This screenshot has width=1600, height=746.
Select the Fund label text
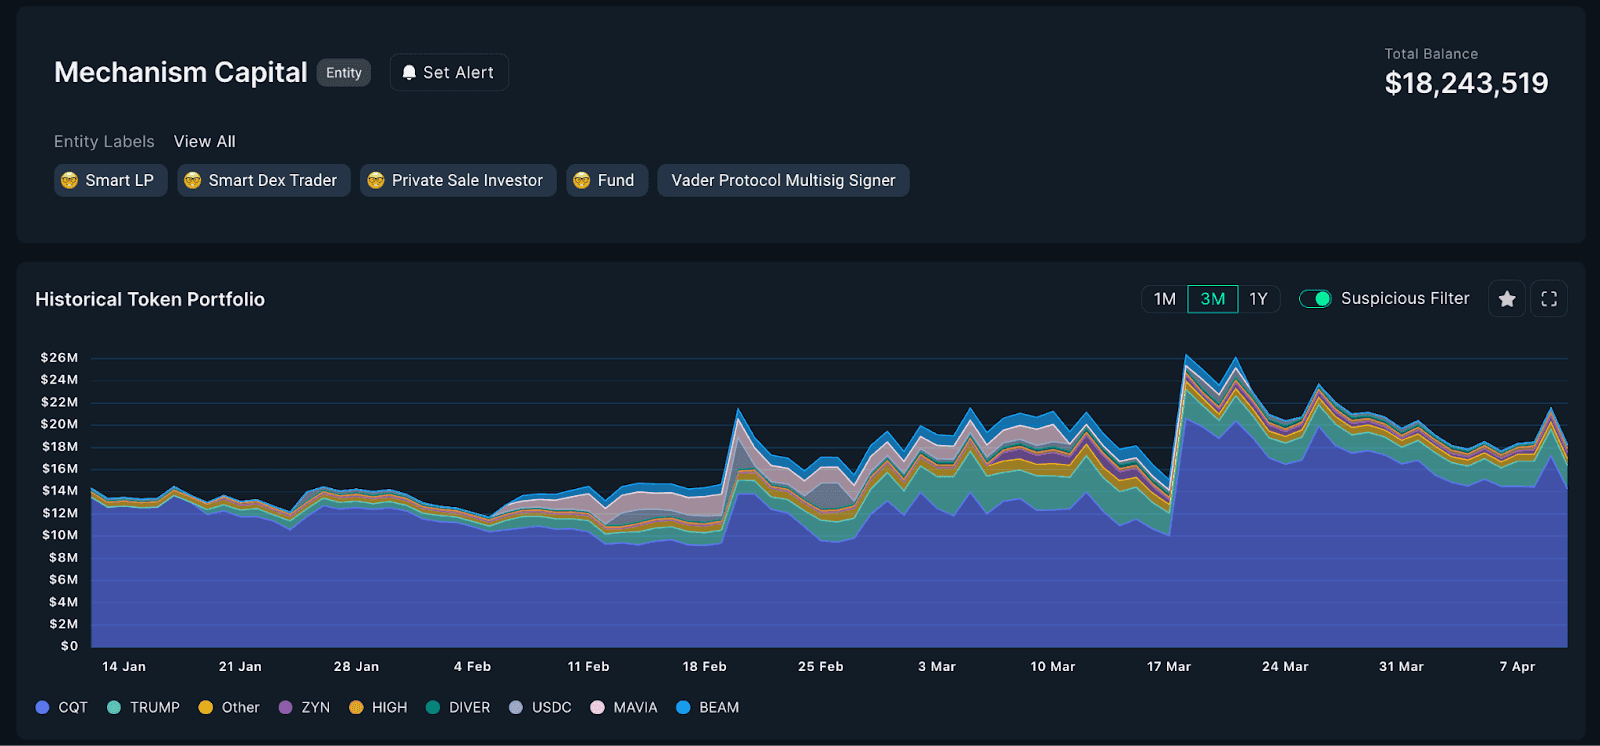pos(616,181)
